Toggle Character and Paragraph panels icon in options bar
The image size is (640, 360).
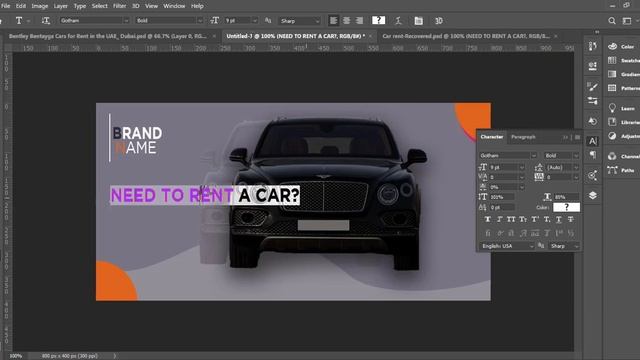[418, 20]
